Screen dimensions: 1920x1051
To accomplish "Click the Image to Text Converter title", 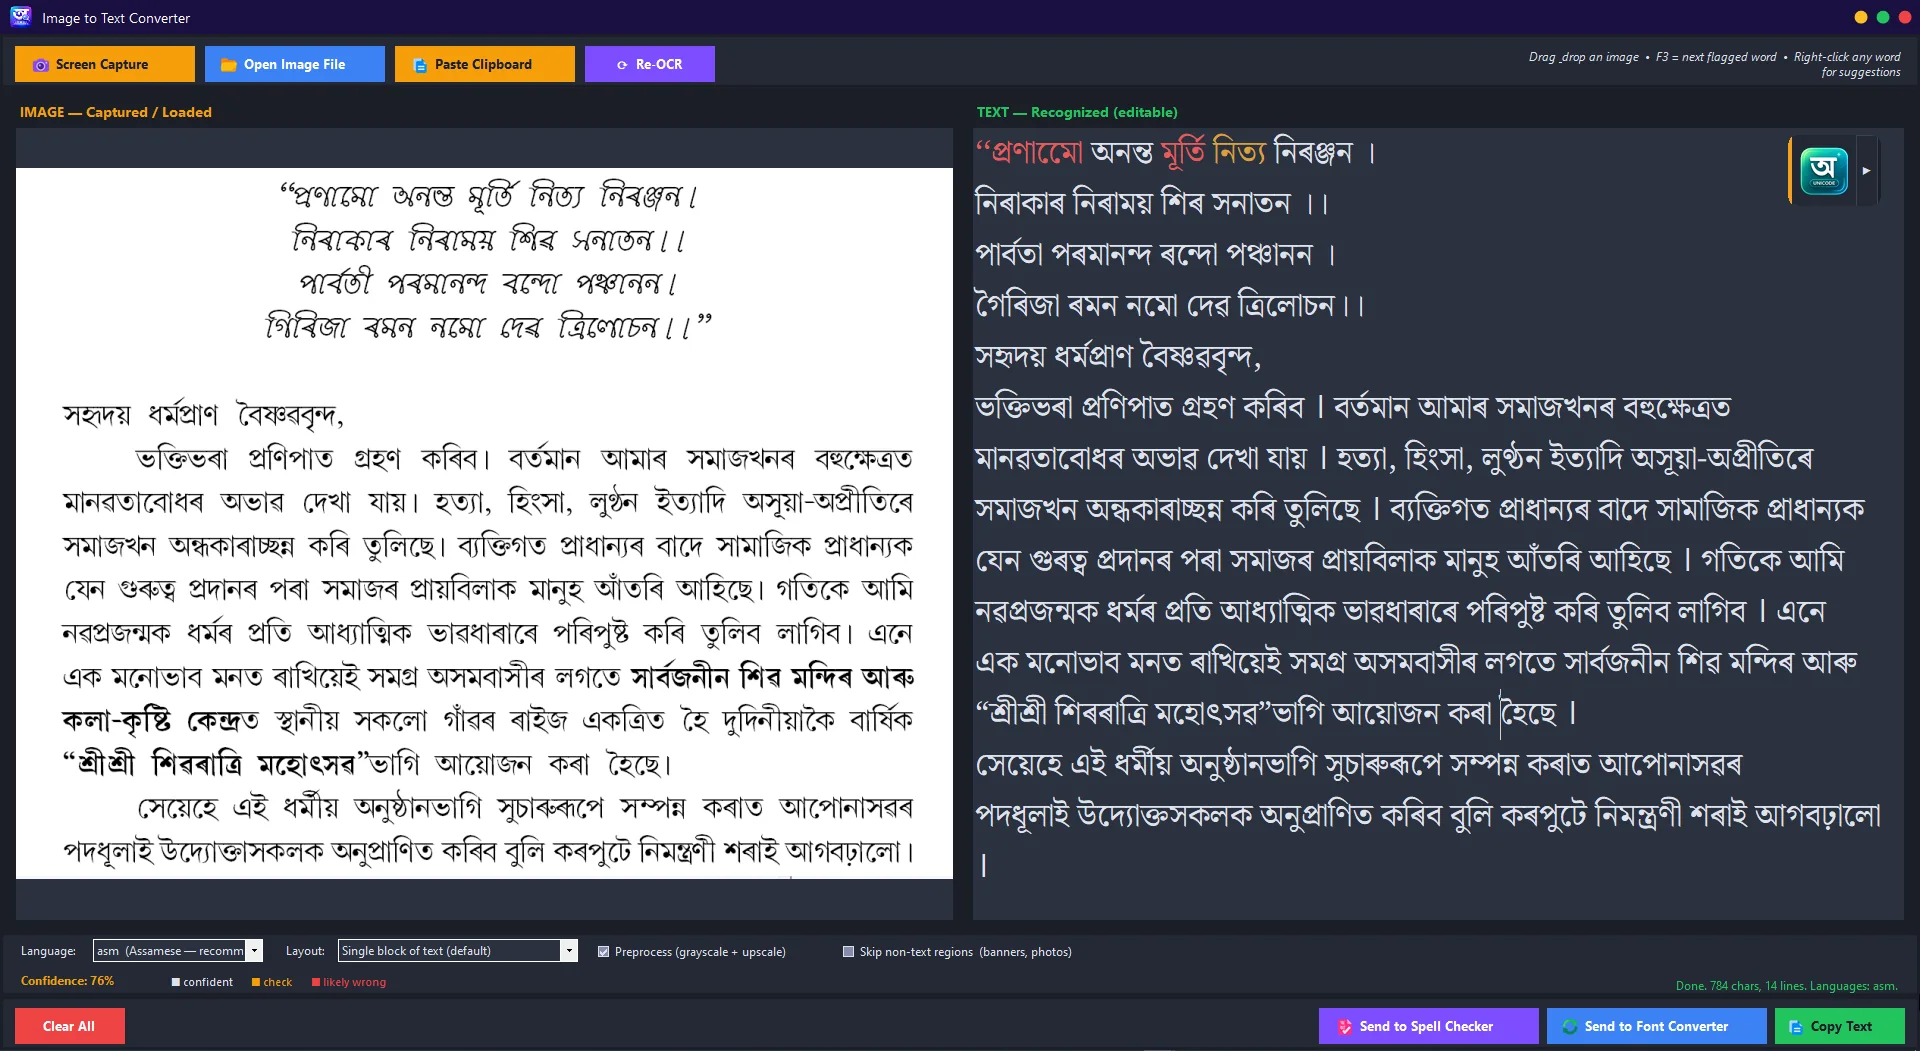I will (116, 18).
